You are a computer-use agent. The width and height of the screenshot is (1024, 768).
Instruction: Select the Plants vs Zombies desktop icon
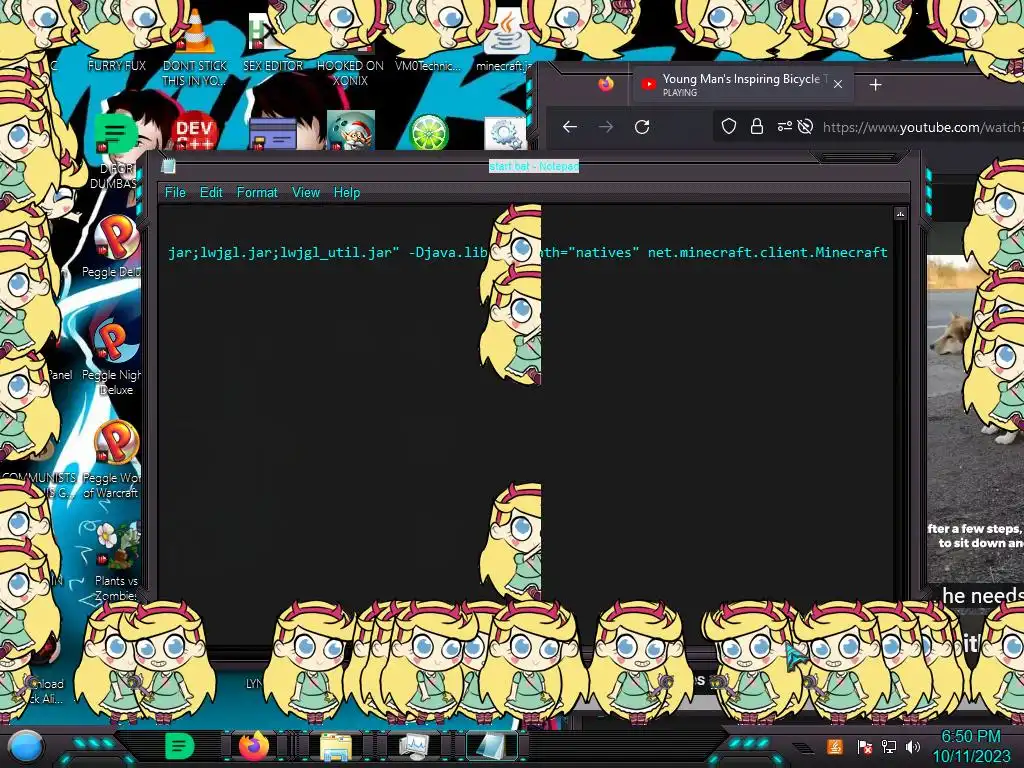point(119,545)
